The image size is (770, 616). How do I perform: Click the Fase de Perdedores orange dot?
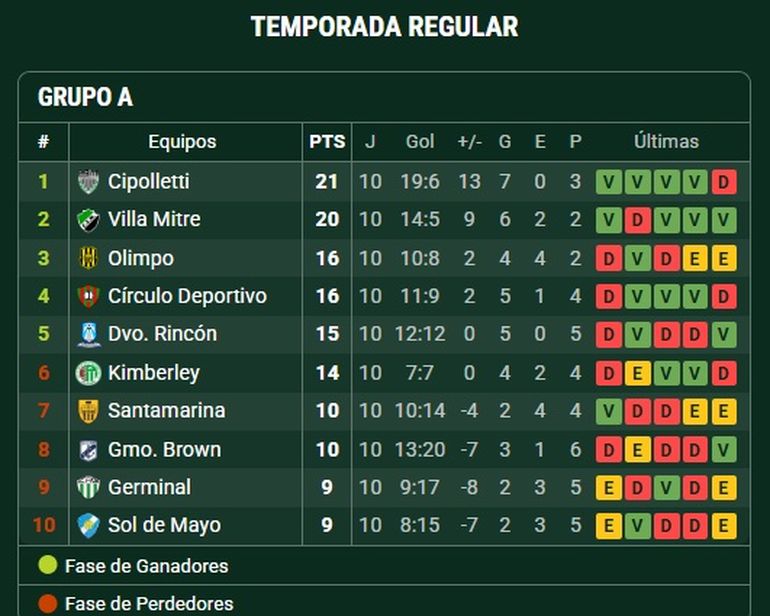tap(48, 603)
